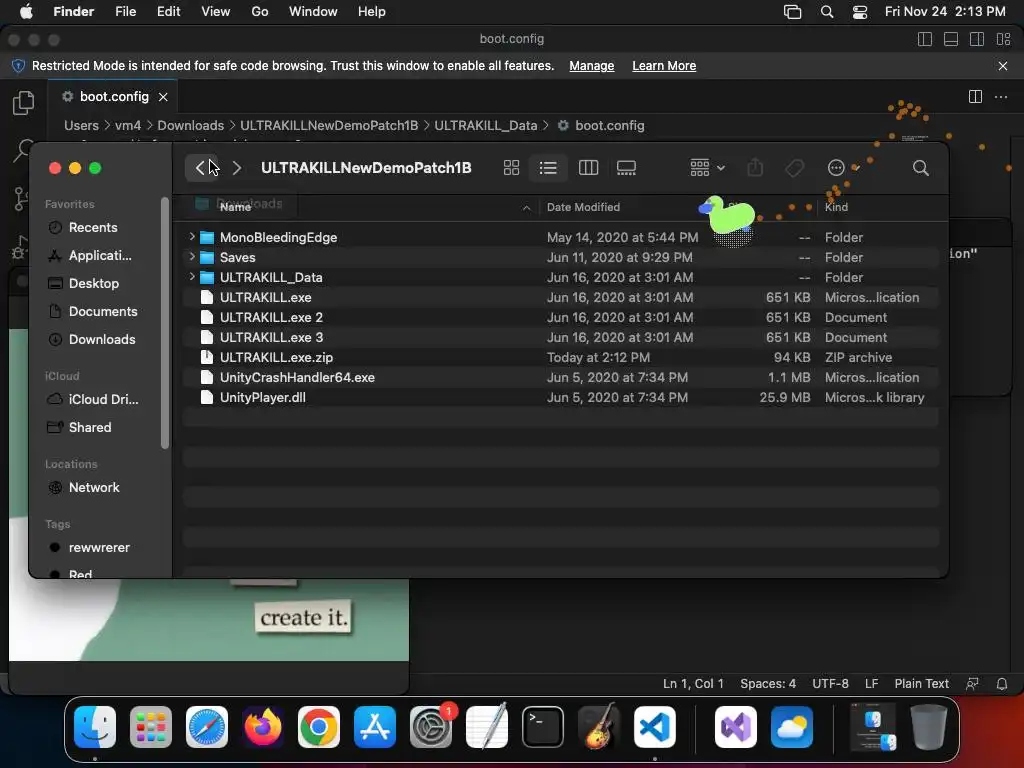Expand the ULTRAKILL_Data folder

192,277
